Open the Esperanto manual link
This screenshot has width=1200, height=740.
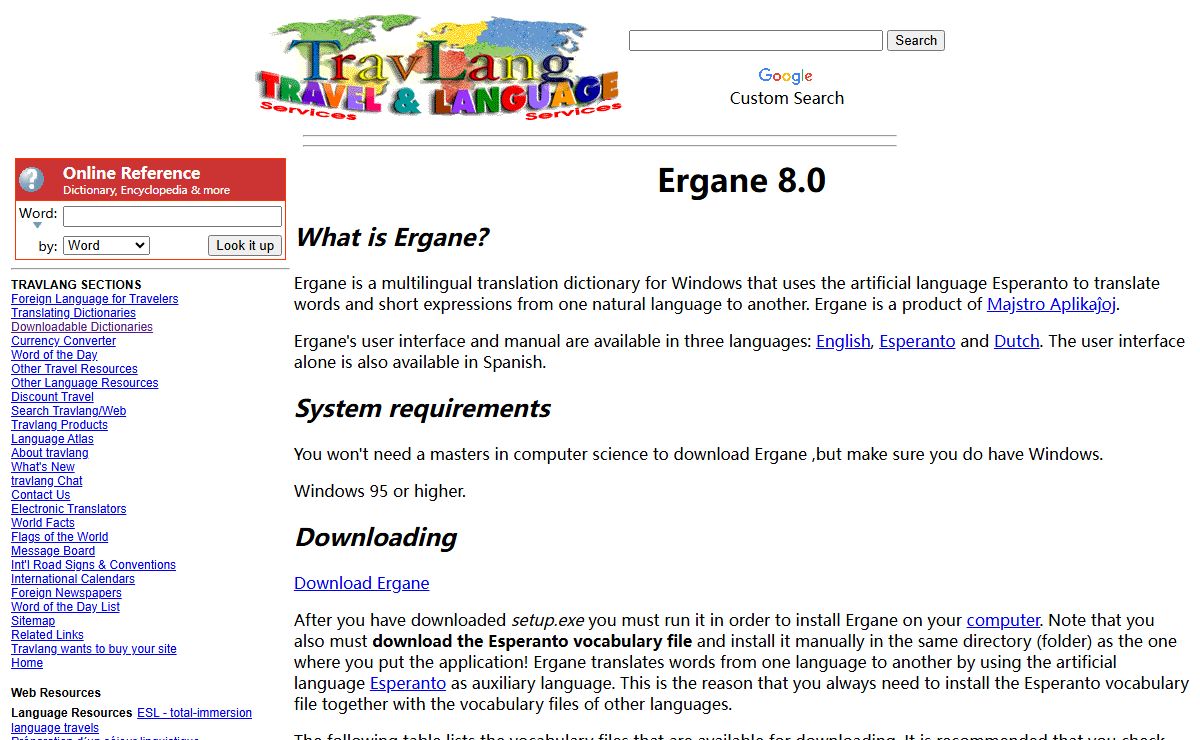point(917,341)
